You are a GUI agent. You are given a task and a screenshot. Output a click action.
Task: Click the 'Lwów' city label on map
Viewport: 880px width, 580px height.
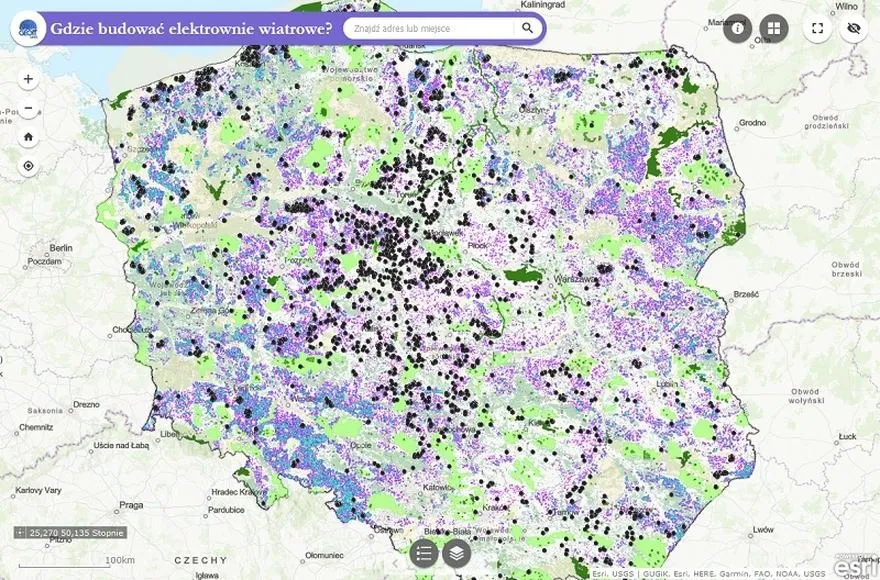pyautogui.click(x=763, y=529)
